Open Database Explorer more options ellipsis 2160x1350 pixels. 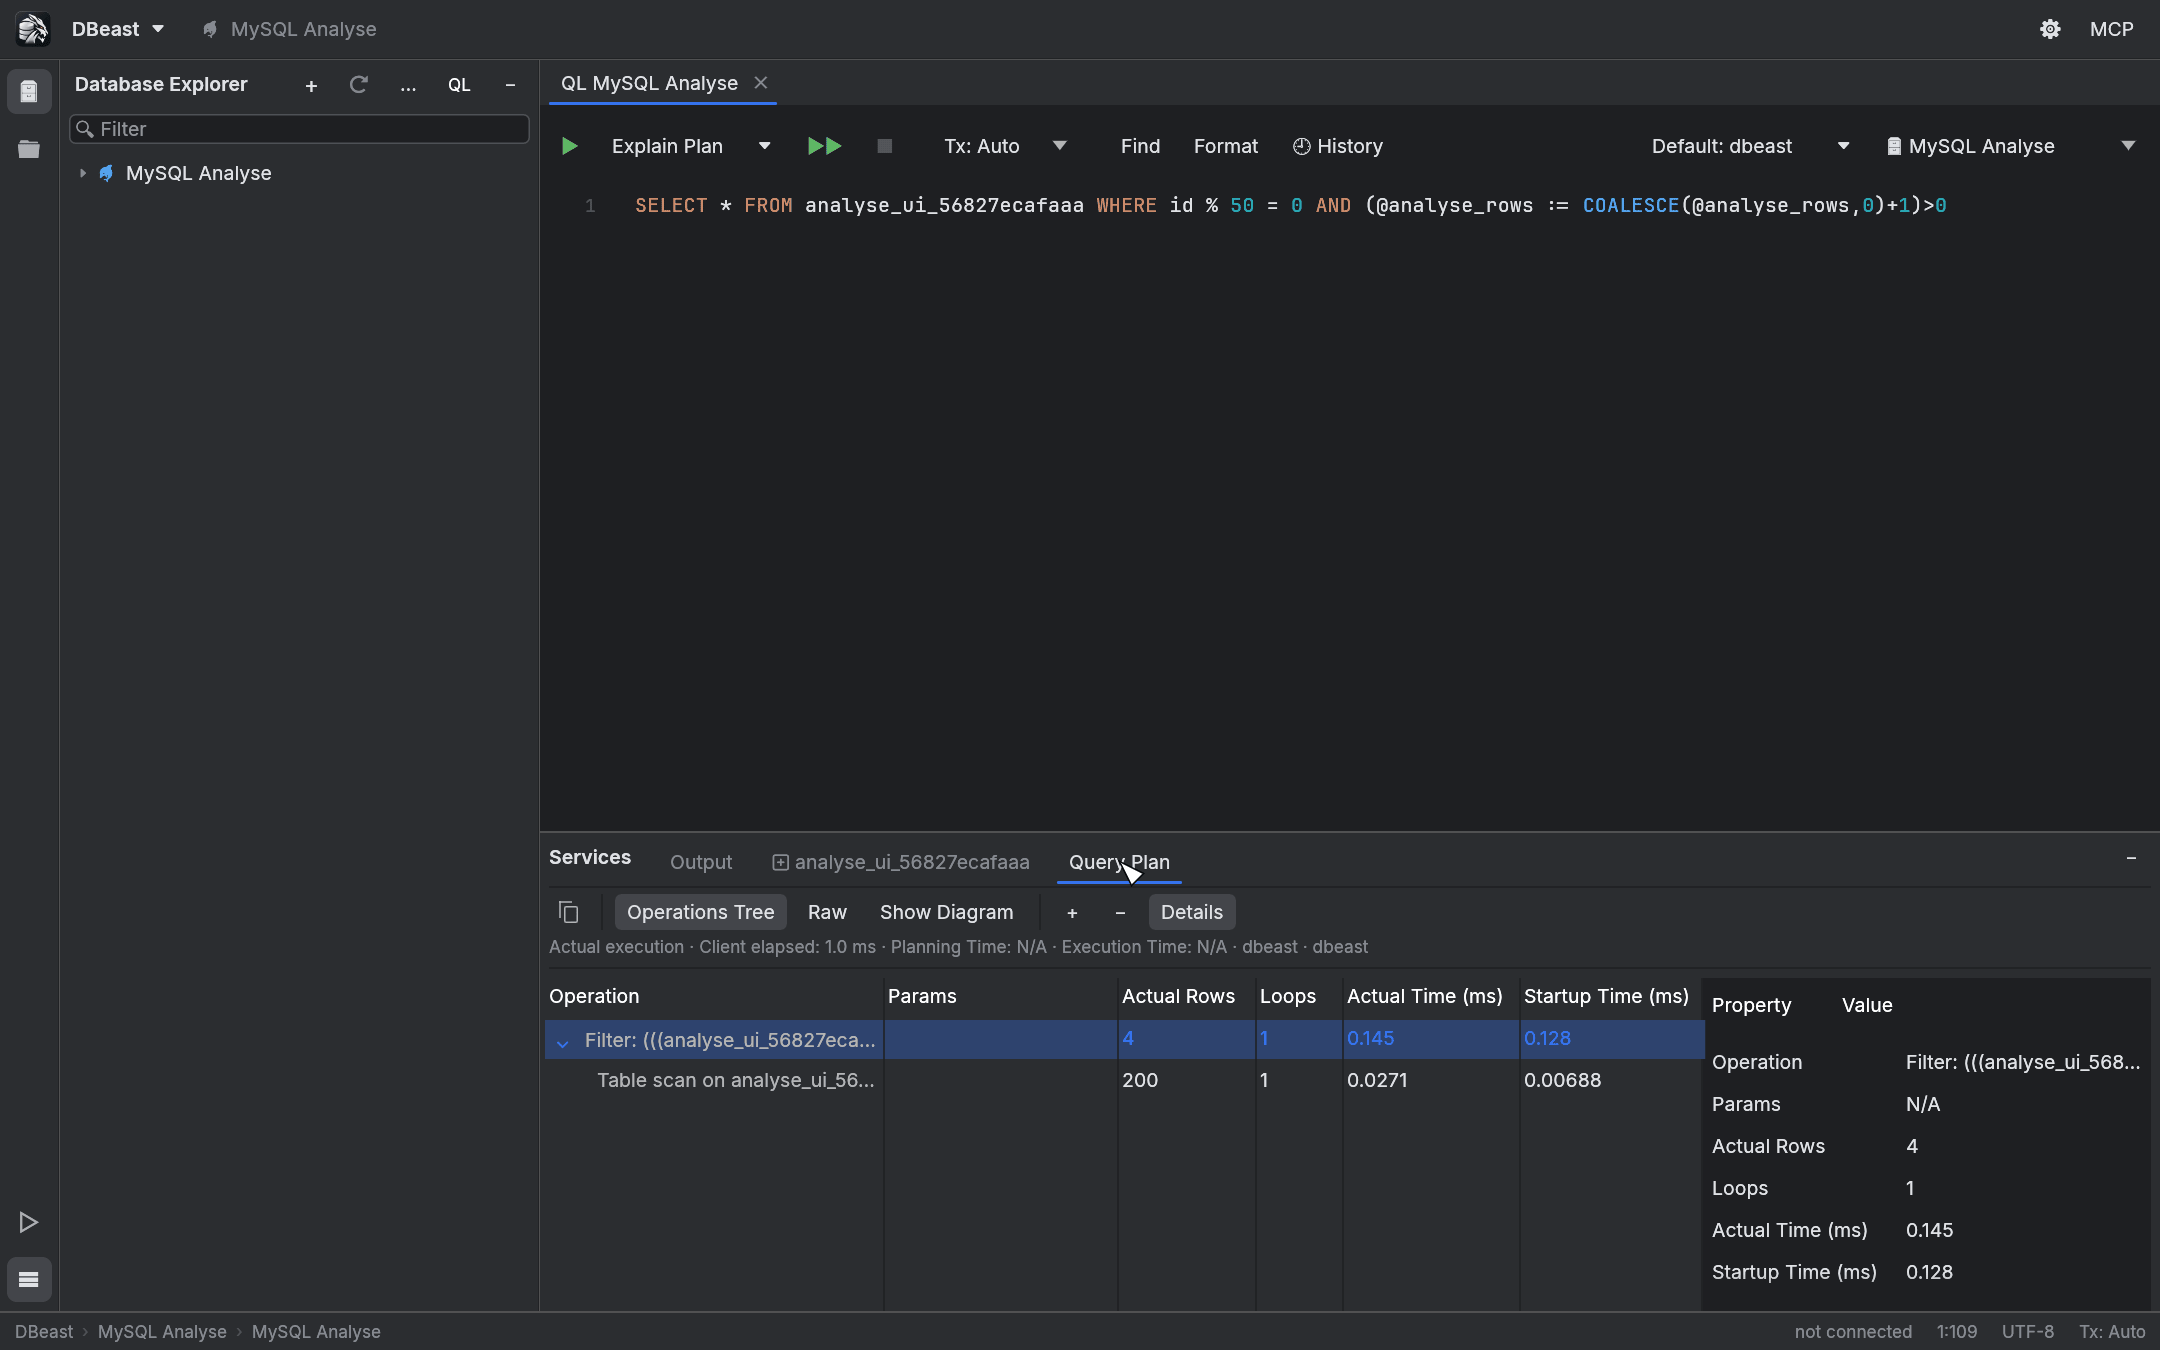pos(408,86)
